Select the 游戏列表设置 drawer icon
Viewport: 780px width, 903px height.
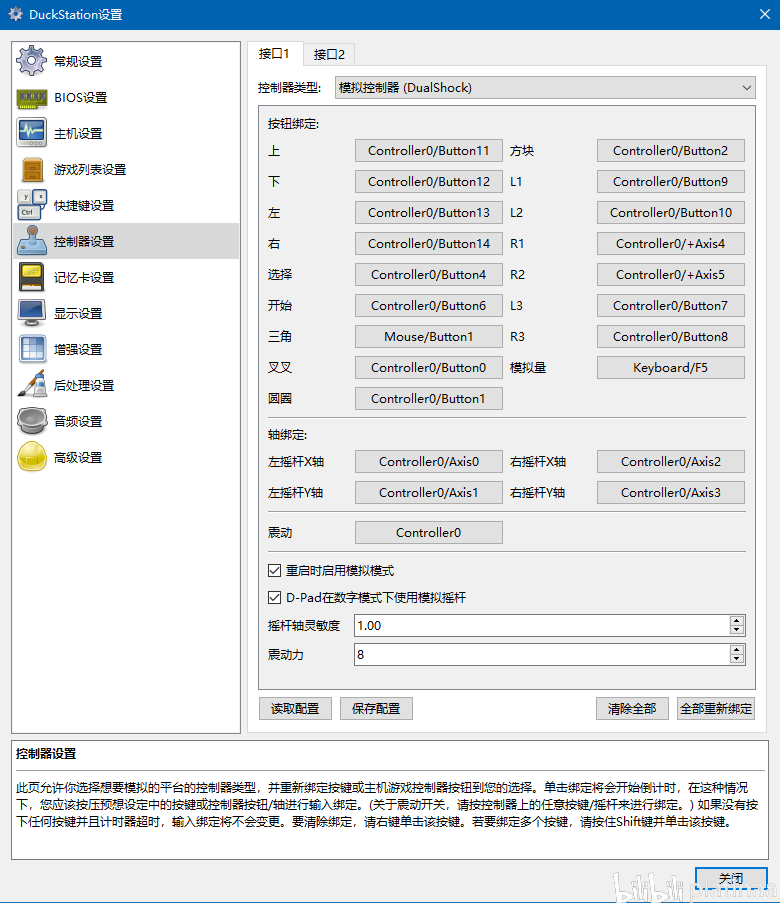(32, 169)
